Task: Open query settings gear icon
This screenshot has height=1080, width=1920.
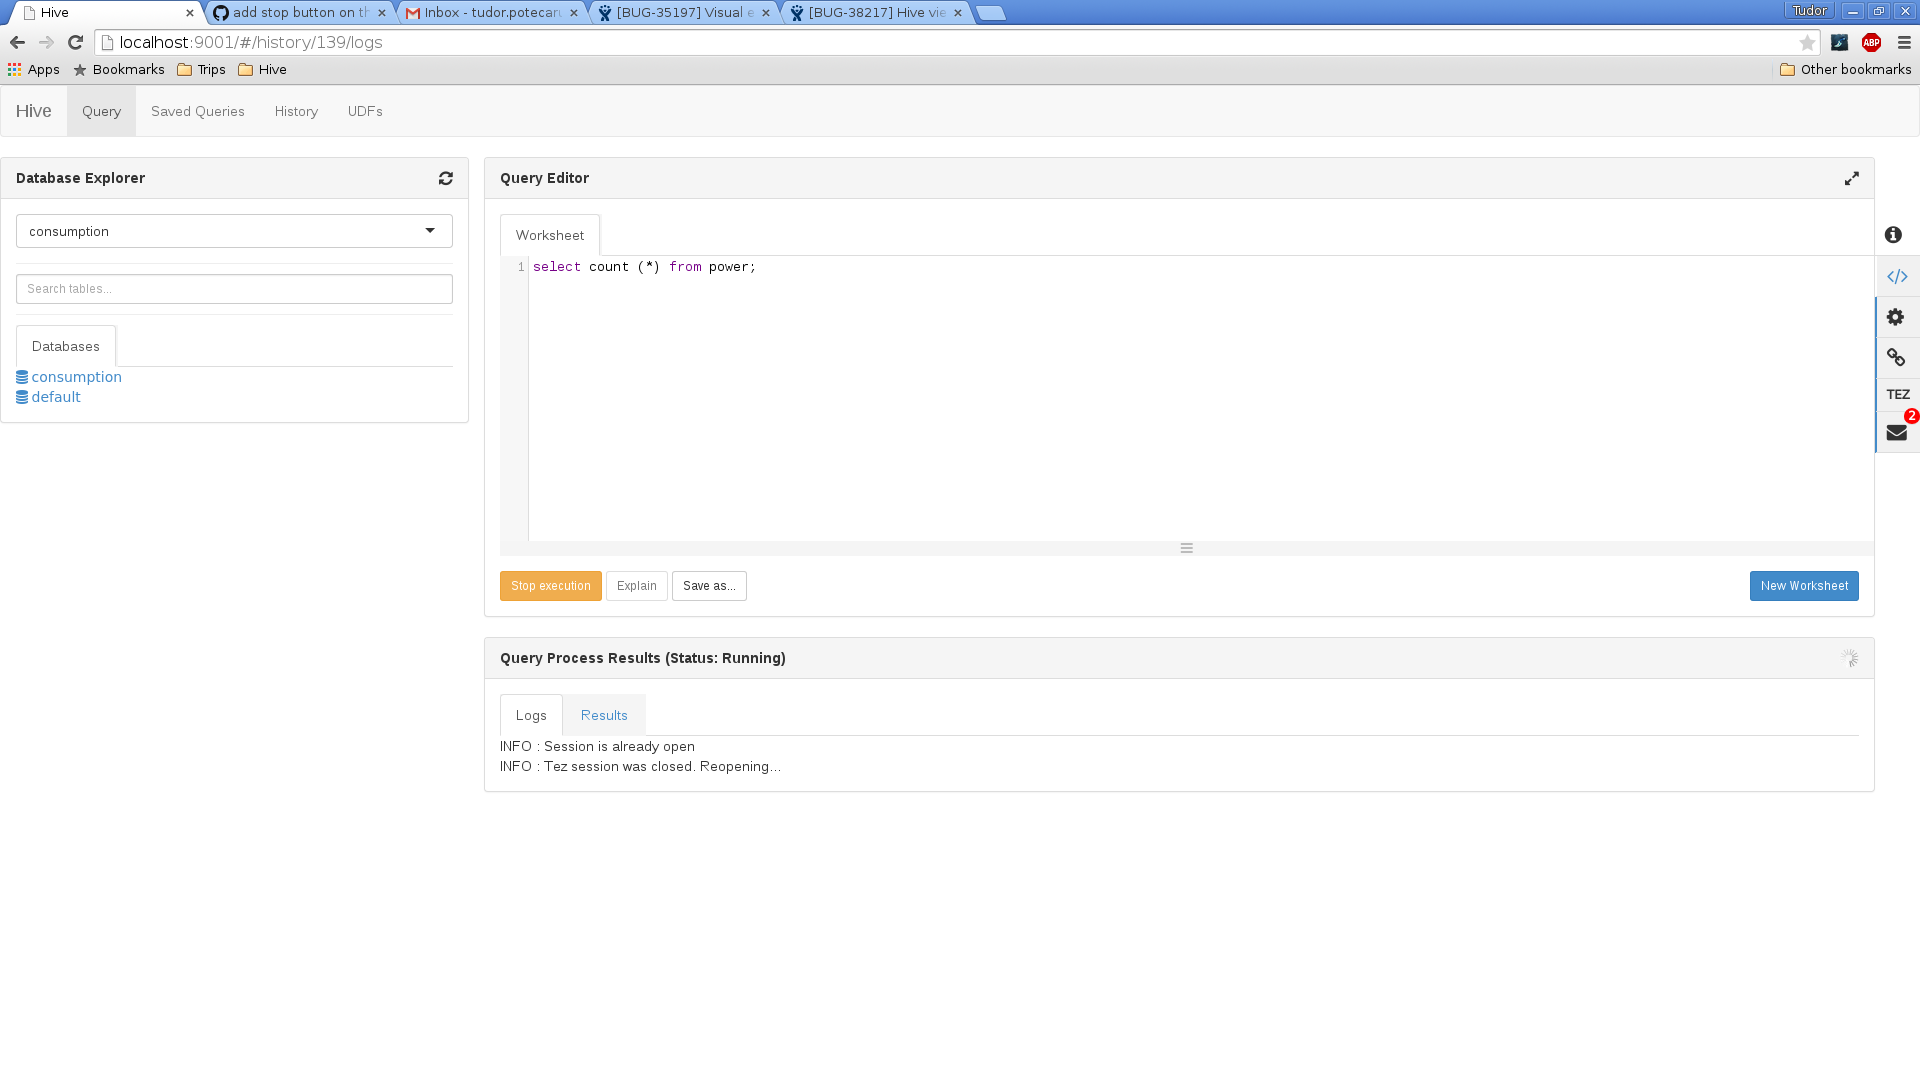Action: [x=1896, y=317]
